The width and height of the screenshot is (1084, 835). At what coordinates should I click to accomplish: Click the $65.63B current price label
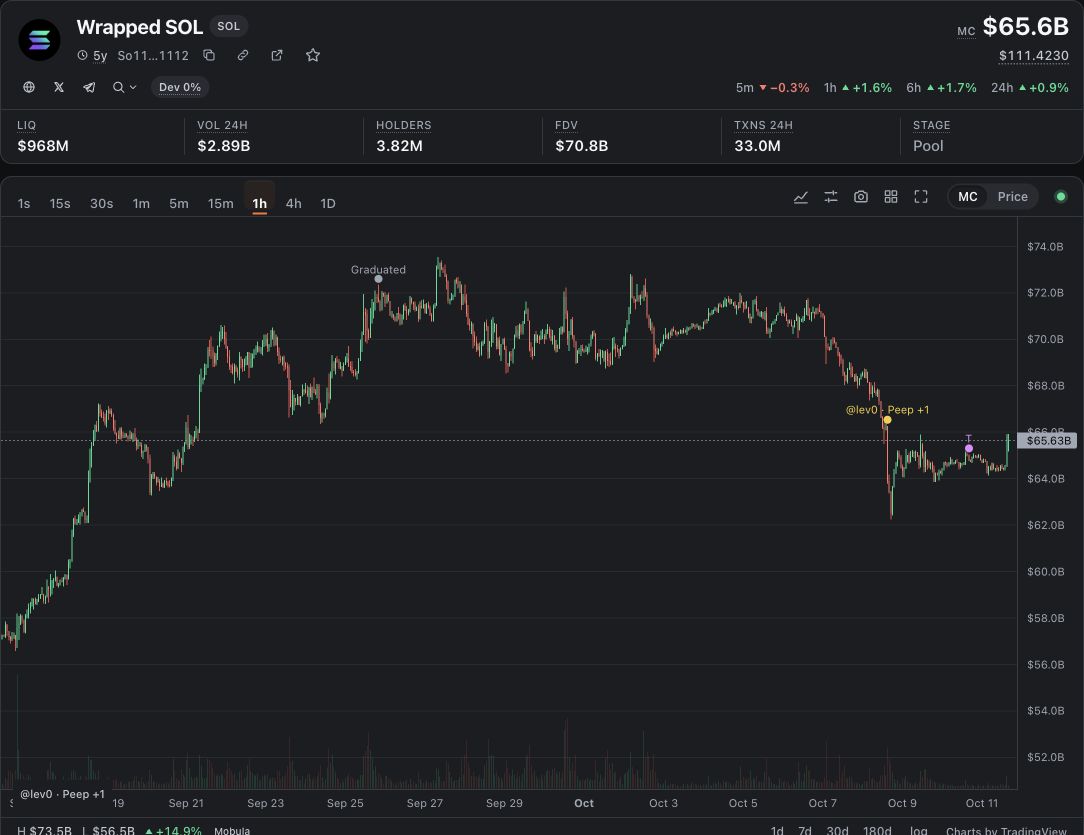[x=1047, y=440]
